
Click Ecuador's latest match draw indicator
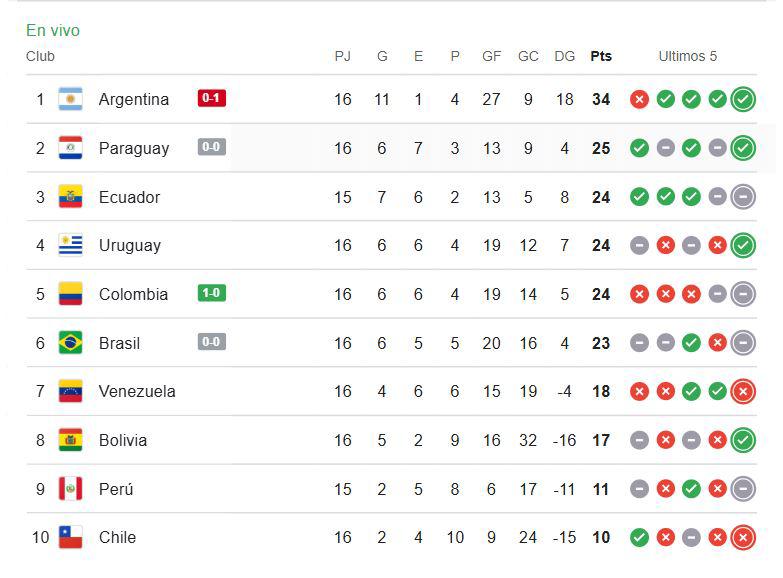coord(742,197)
